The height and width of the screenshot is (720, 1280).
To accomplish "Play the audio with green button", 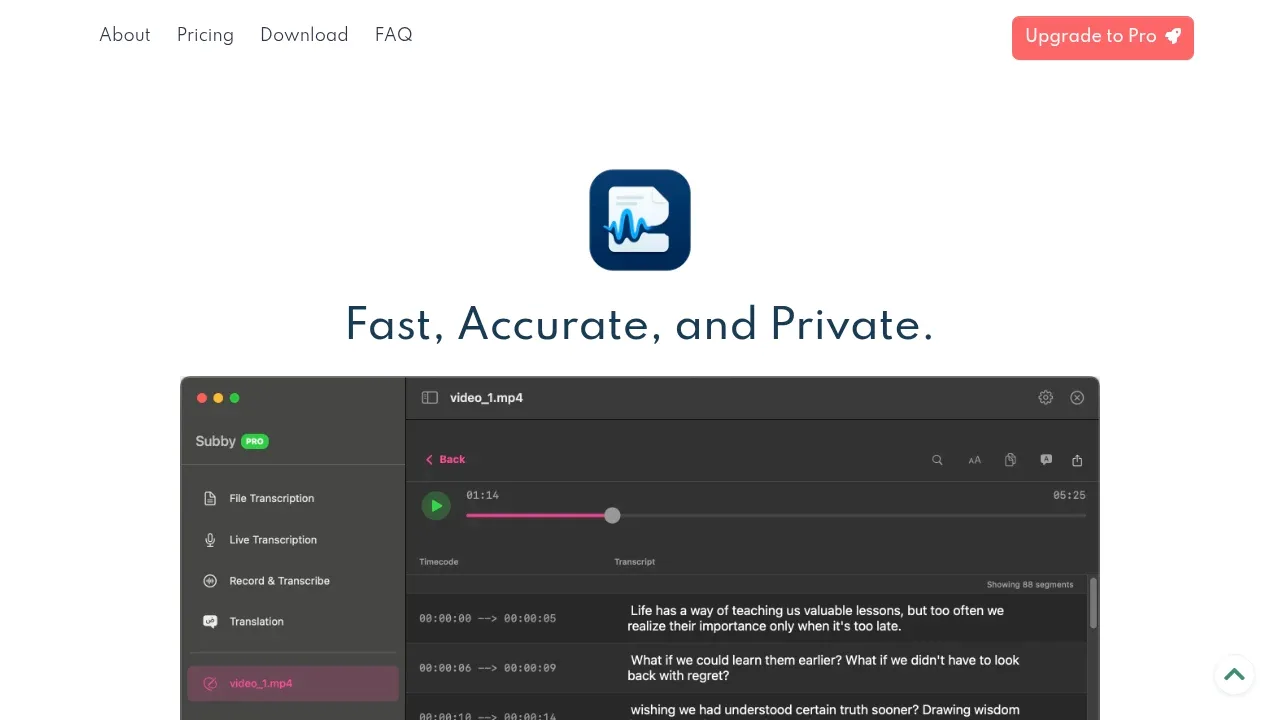I will click(x=436, y=506).
